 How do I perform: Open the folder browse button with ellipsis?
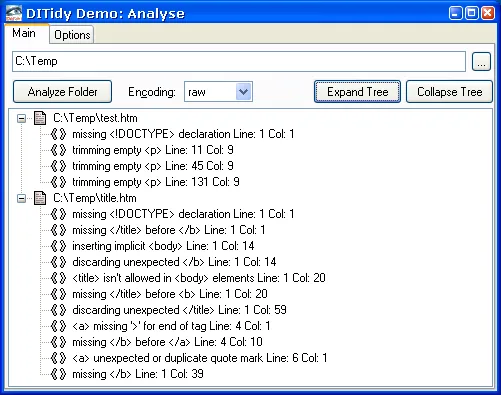(481, 62)
